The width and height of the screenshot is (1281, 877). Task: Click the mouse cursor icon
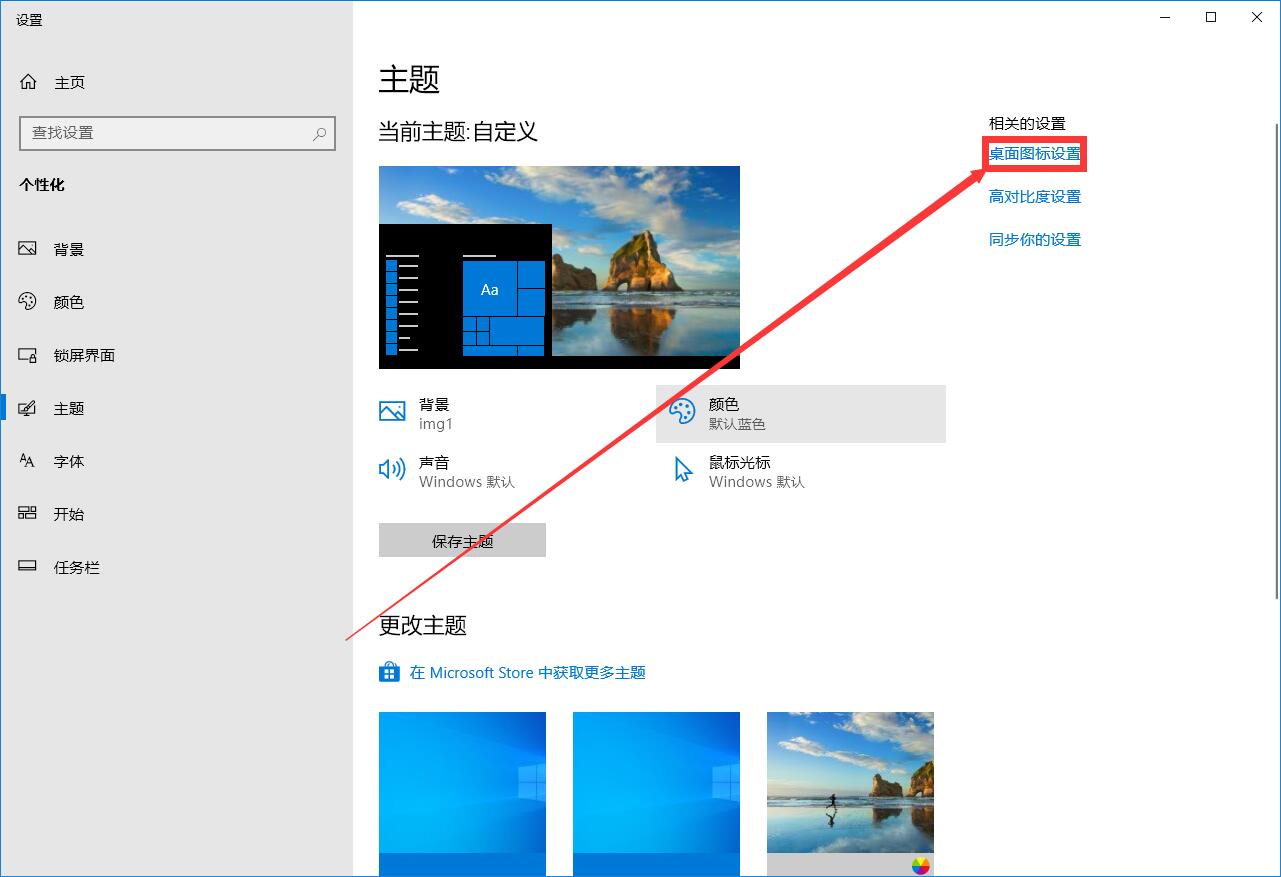tap(683, 470)
